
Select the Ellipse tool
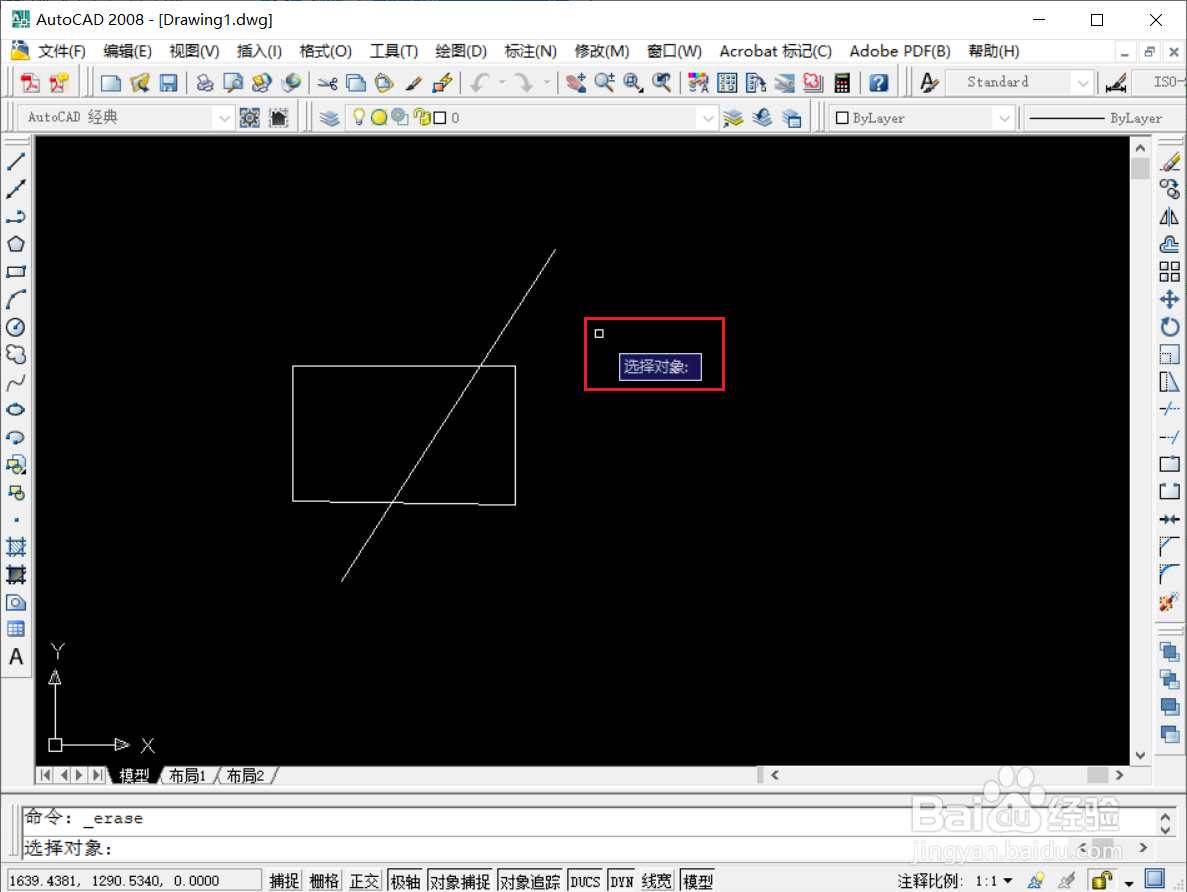[16, 410]
